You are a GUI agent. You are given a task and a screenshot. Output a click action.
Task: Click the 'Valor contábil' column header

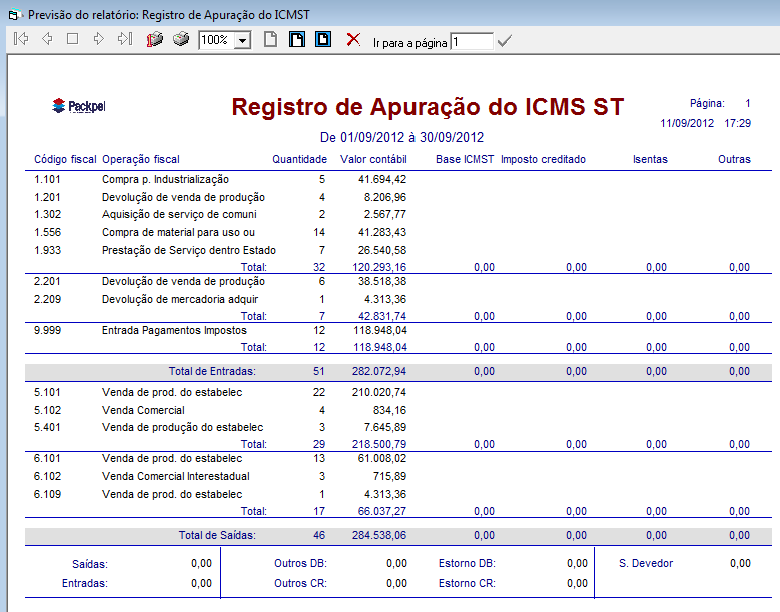point(373,159)
